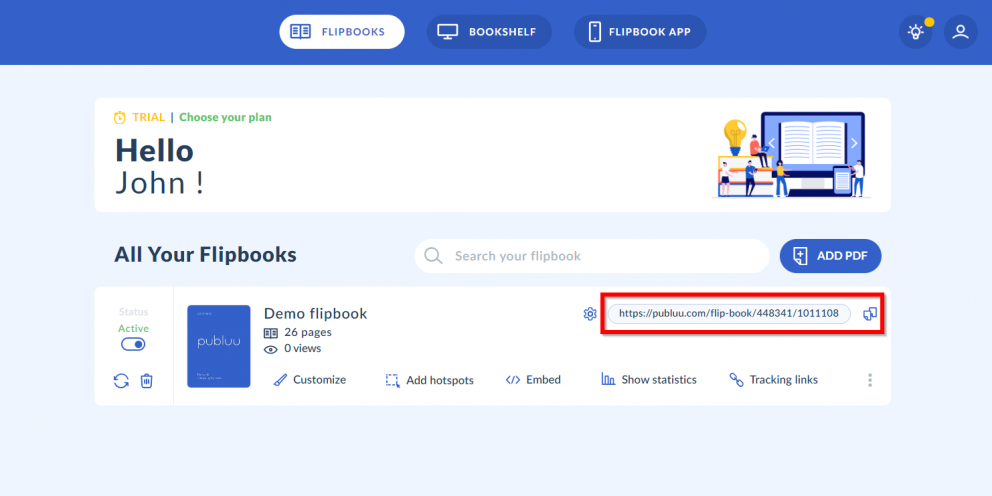Open the user account profile icon
The width and height of the screenshot is (992, 496).
tap(960, 32)
